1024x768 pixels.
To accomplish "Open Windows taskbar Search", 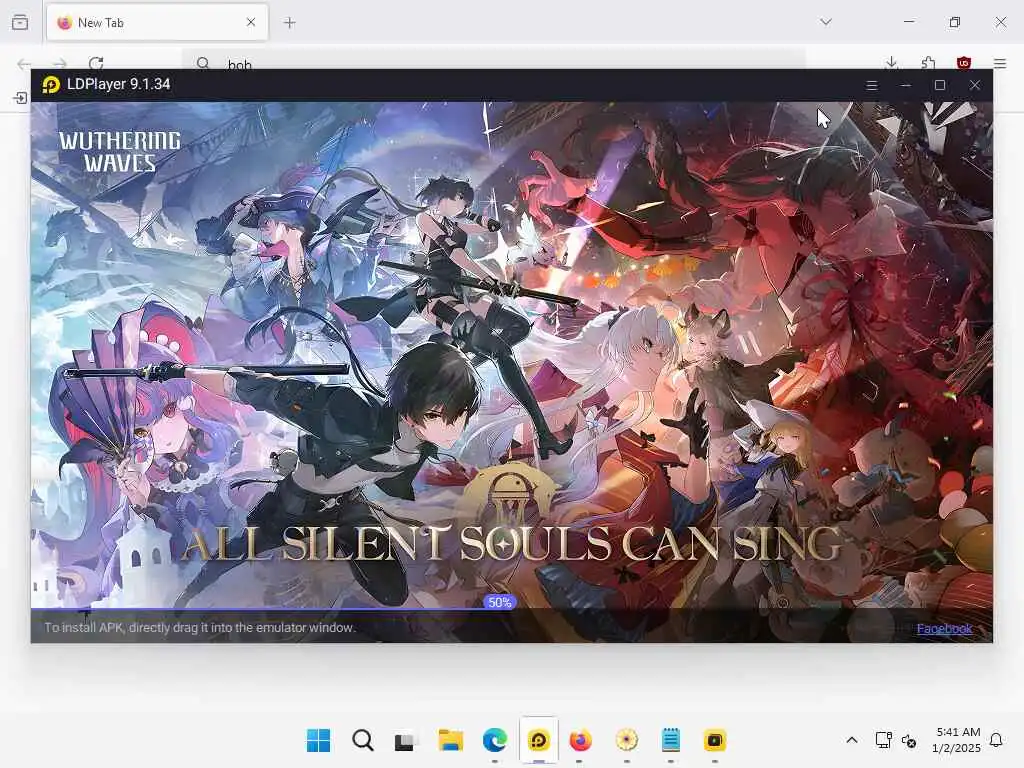I will pyautogui.click(x=362, y=741).
